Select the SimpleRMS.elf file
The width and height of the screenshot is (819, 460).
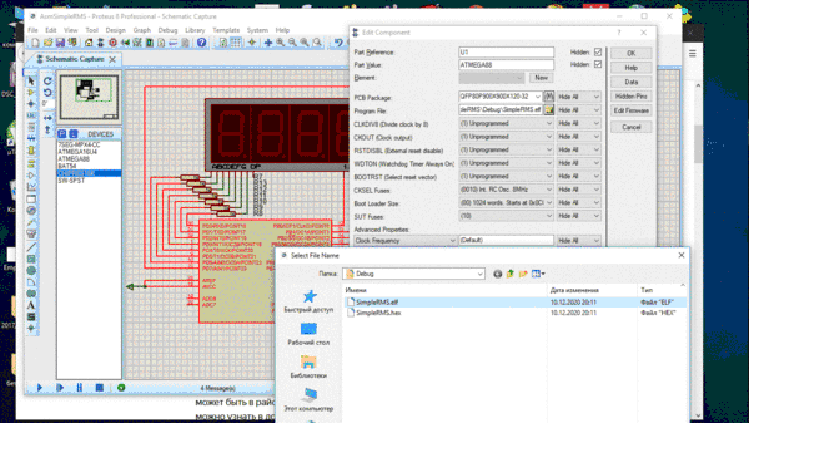coord(377,302)
